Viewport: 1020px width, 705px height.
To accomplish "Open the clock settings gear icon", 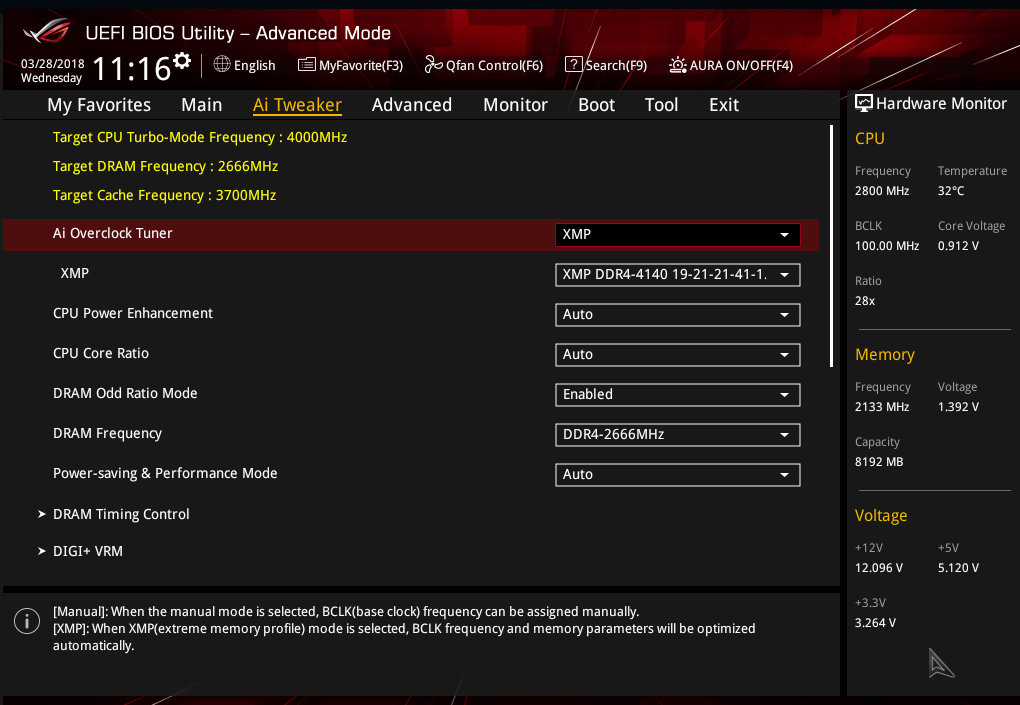I will pos(183,60).
